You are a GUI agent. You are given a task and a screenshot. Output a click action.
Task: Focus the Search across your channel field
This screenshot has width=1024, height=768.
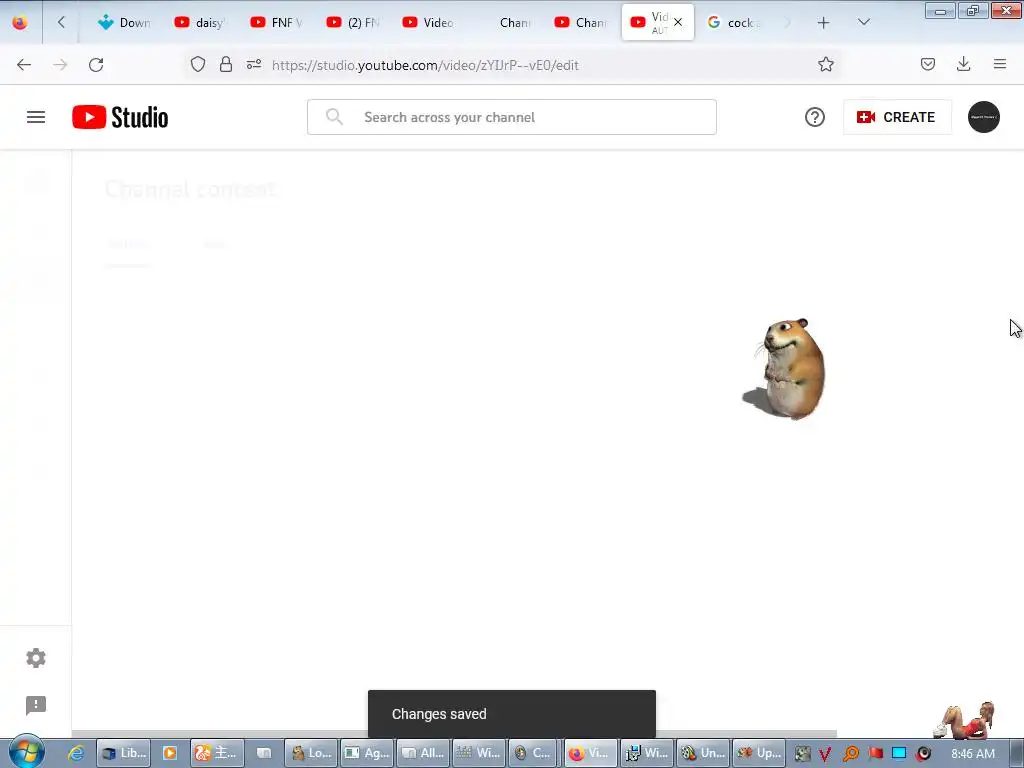(511, 118)
